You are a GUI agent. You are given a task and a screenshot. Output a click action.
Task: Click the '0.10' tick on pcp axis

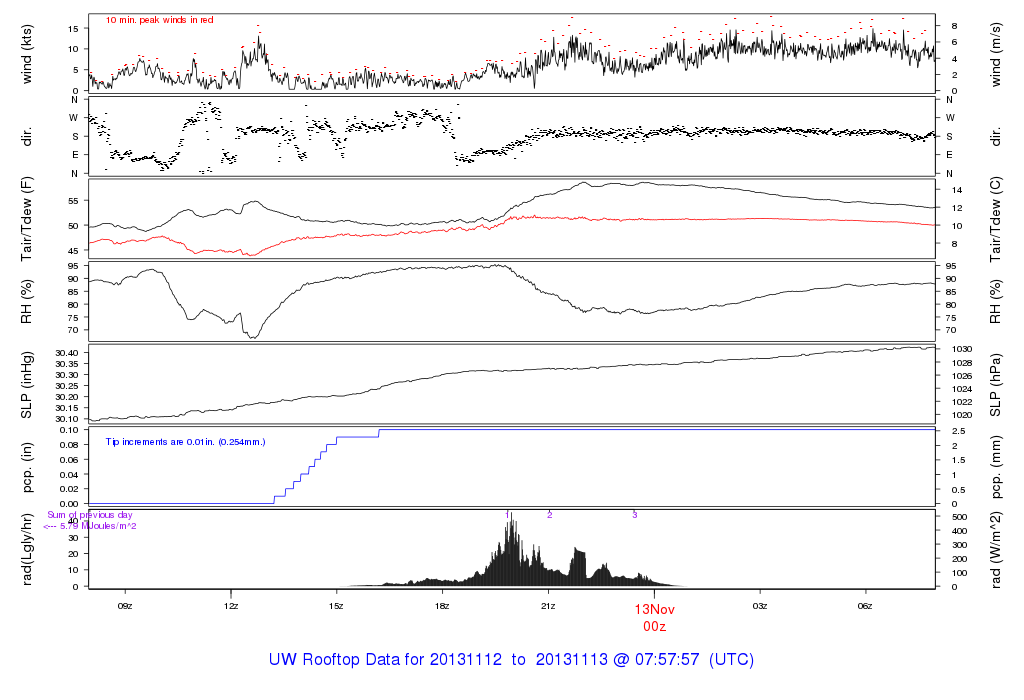tap(69, 430)
